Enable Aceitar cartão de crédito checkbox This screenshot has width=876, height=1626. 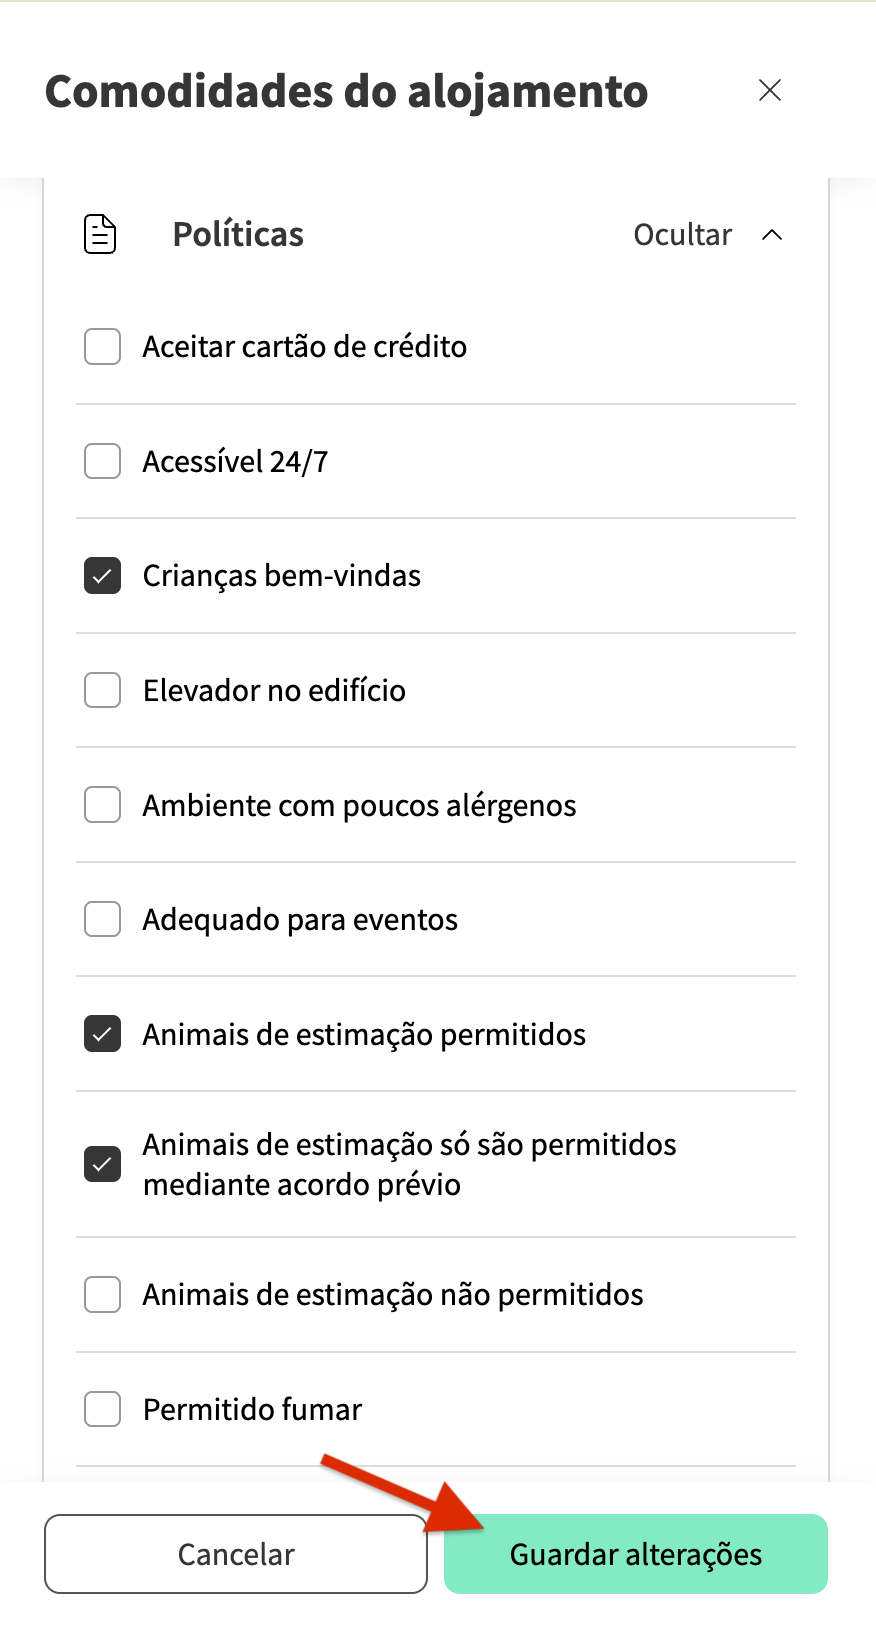(x=103, y=347)
